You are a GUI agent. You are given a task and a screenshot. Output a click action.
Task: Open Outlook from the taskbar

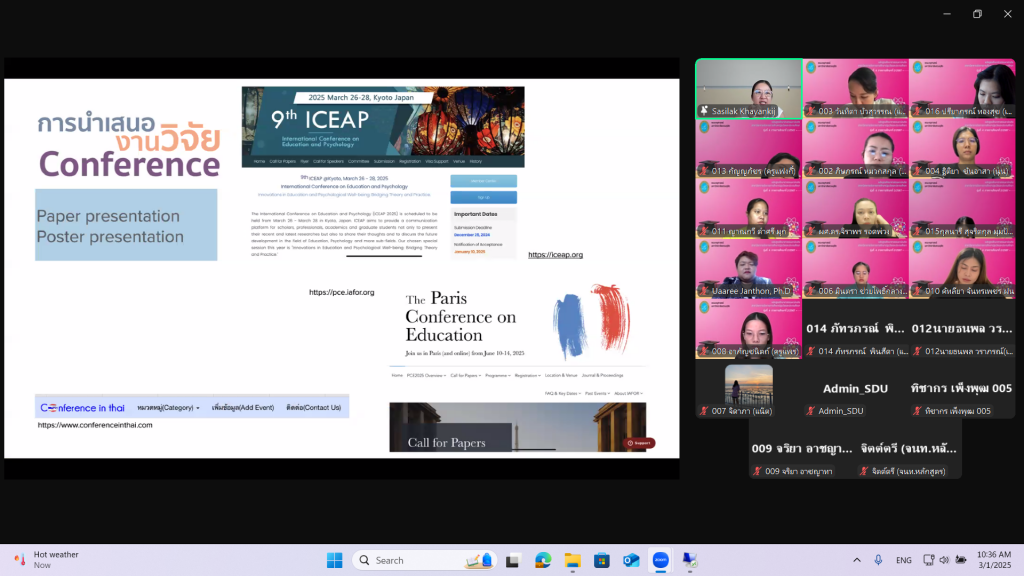[x=631, y=560]
